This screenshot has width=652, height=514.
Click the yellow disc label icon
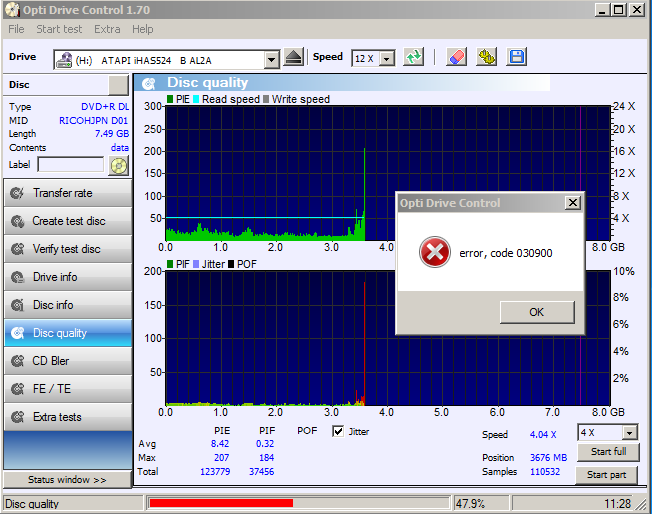[119, 166]
